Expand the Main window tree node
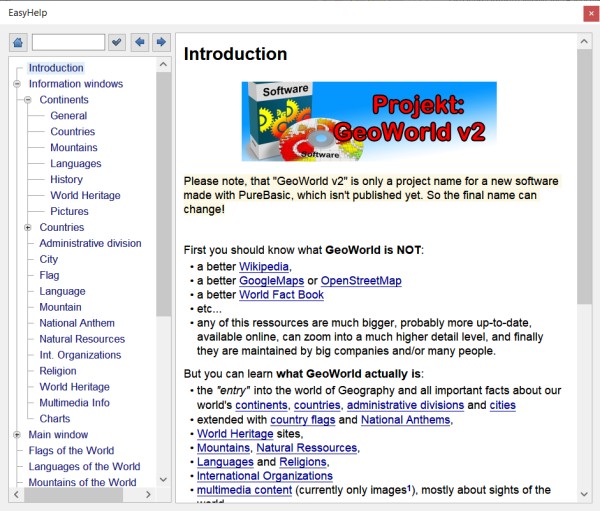 [17, 435]
